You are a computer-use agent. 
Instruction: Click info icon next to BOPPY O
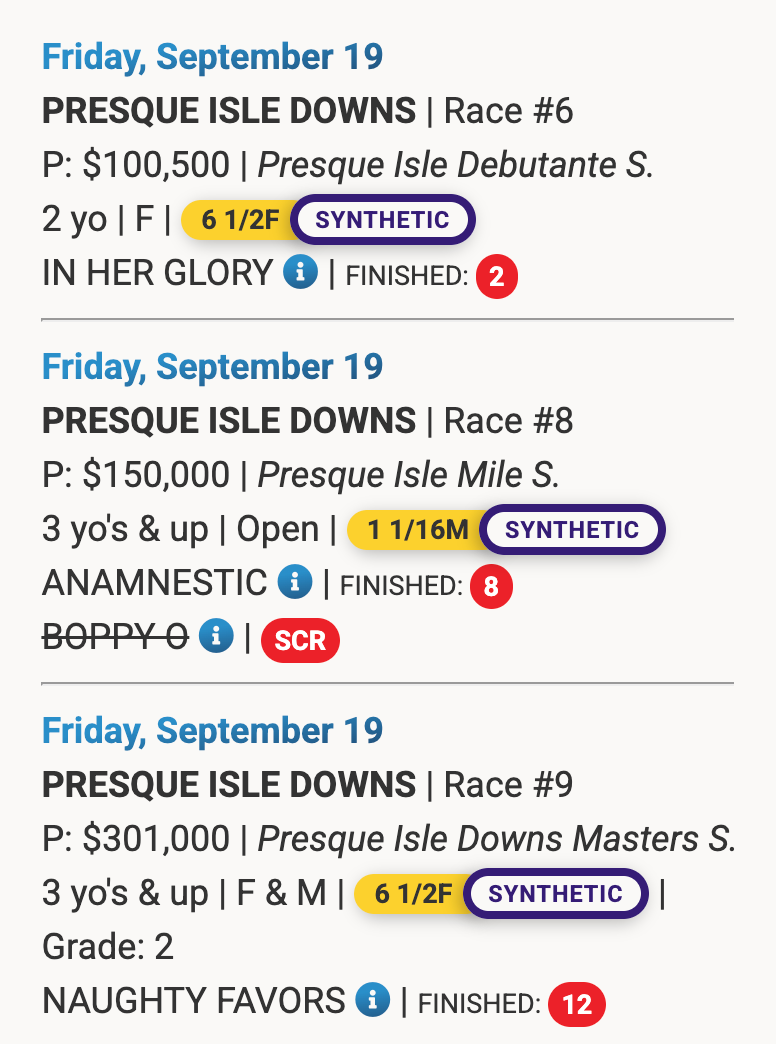(x=215, y=636)
